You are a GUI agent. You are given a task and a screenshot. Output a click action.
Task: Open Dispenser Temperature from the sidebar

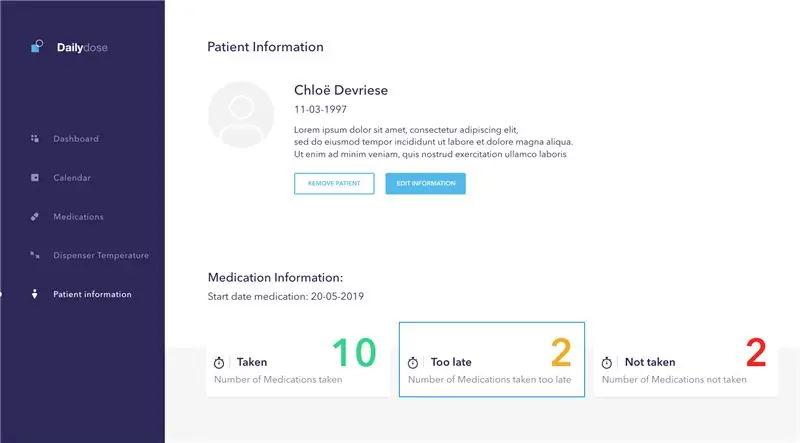coord(101,255)
